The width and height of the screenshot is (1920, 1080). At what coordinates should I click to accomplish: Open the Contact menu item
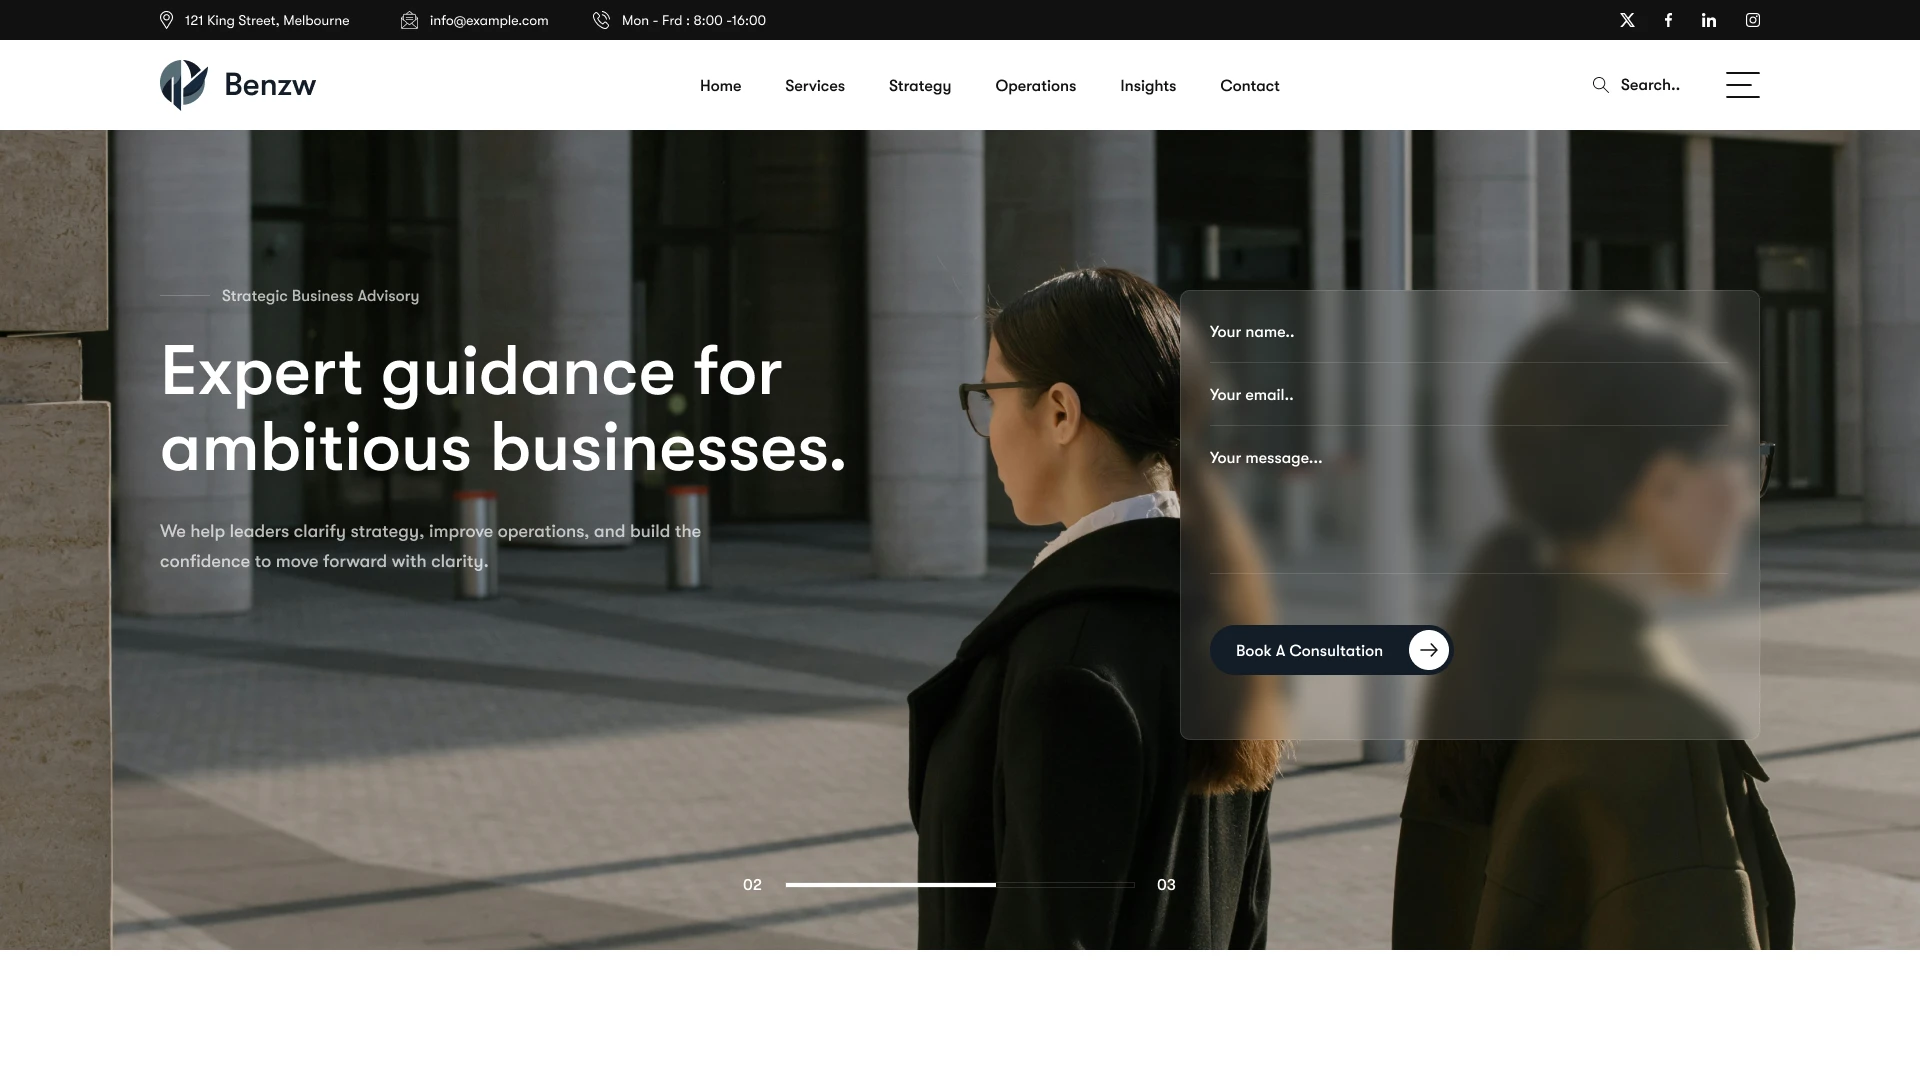click(1249, 86)
